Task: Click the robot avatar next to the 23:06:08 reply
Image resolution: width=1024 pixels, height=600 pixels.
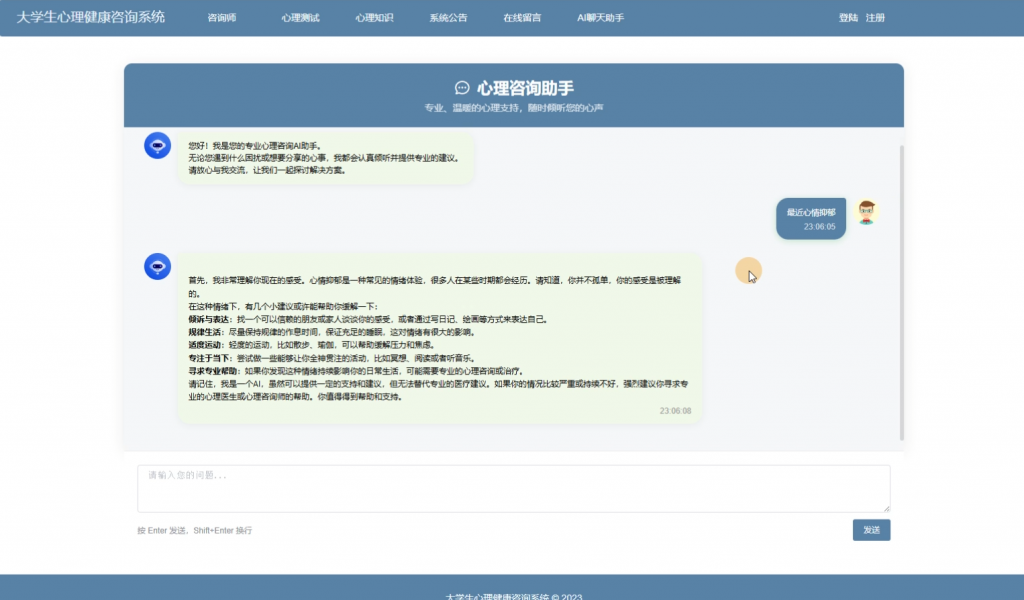Action: tap(157, 266)
